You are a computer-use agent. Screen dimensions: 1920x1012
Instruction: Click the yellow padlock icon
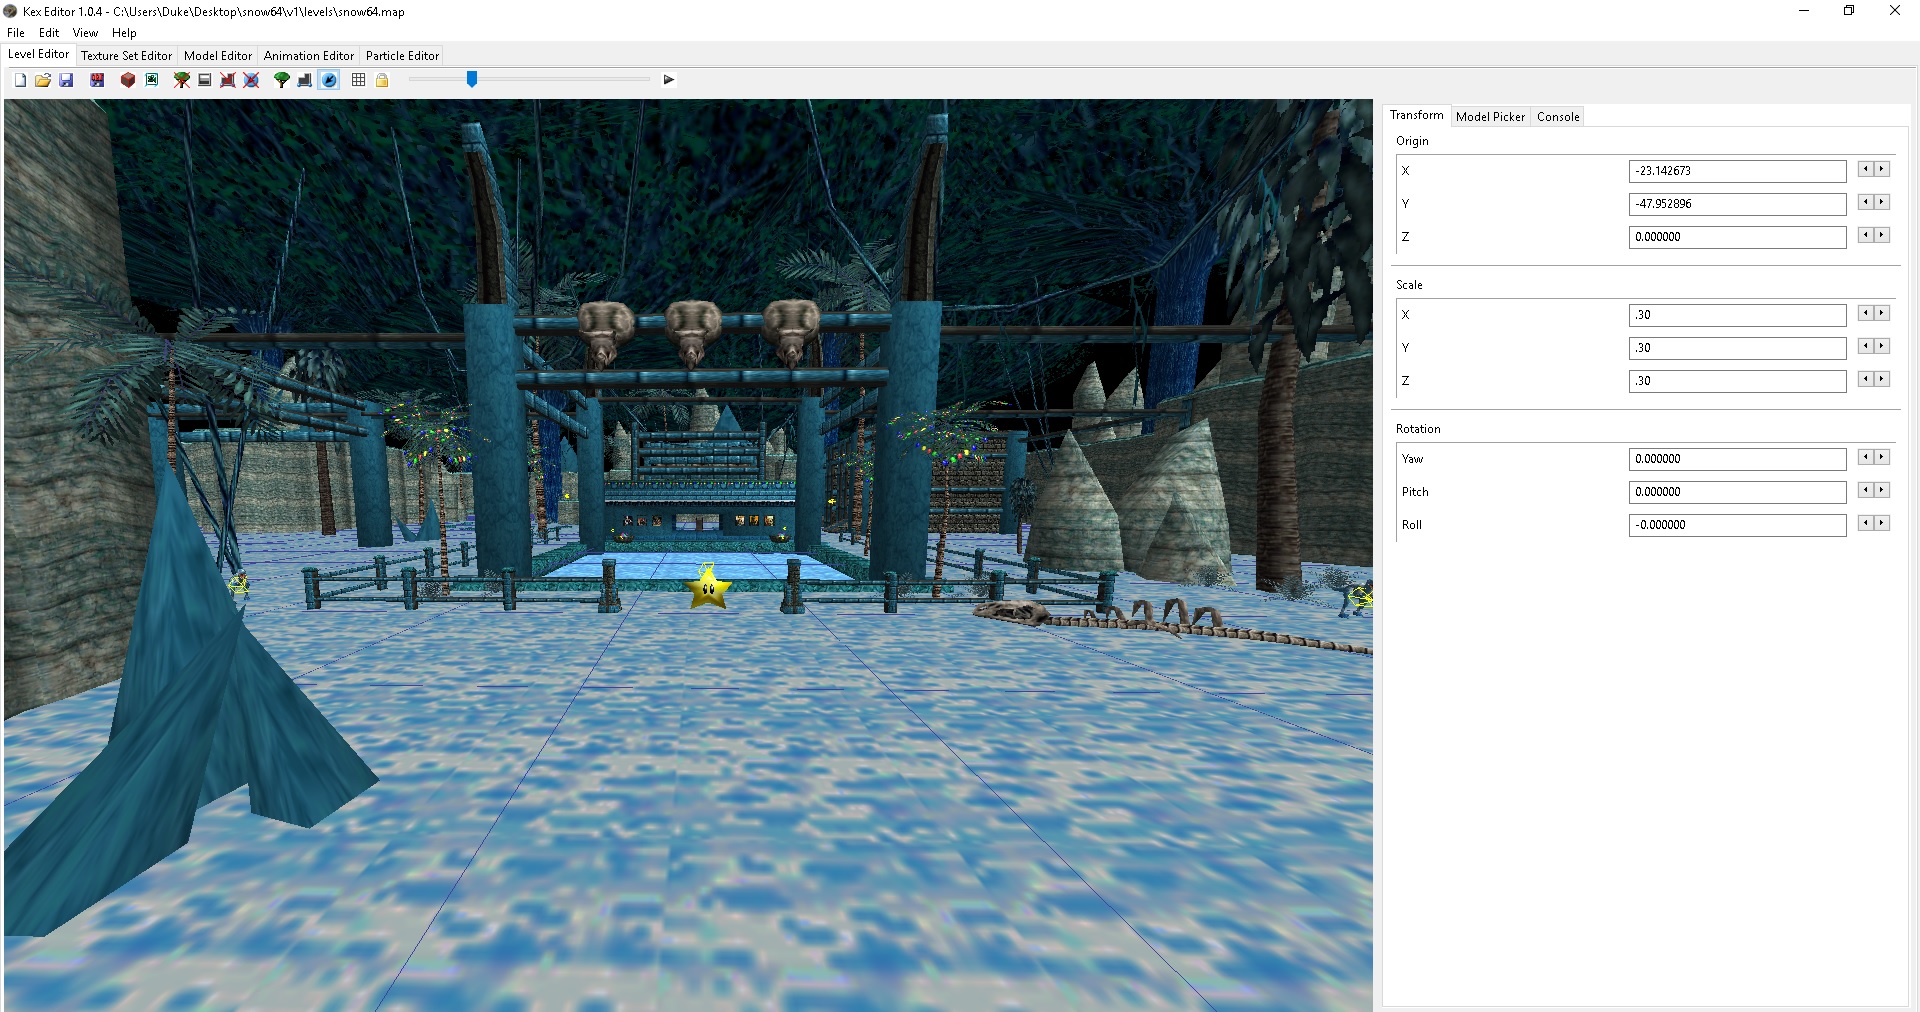[x=382, y=80]
